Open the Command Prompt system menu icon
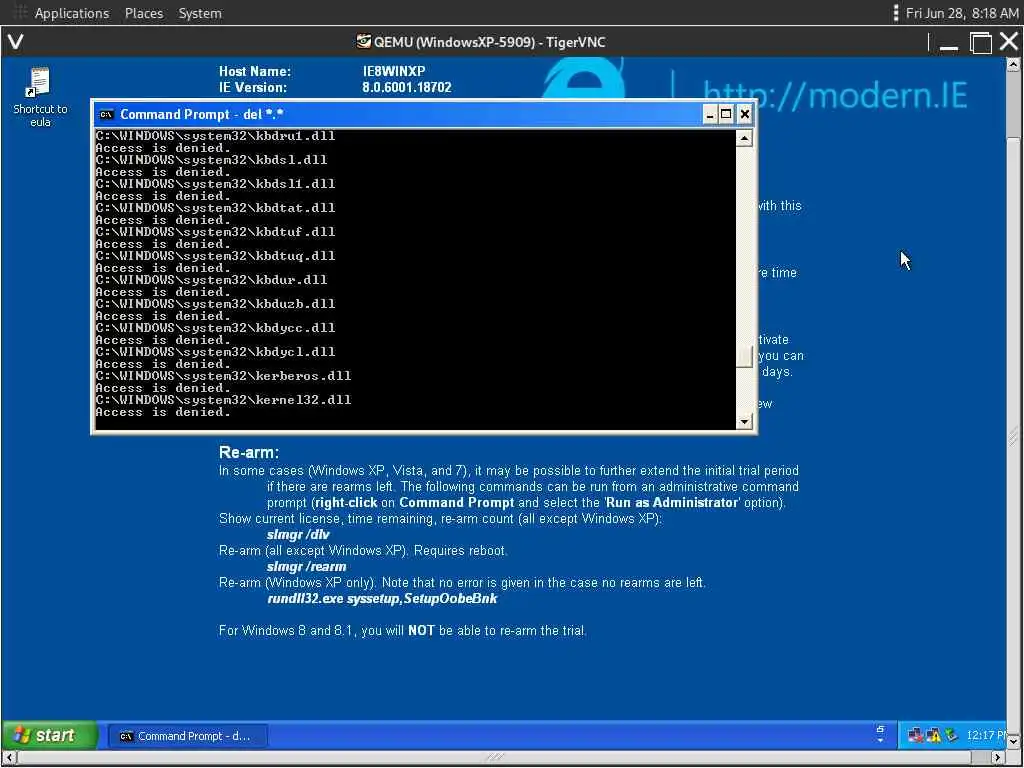The height and width of the screenshot is (768, 1024). [106, 115]
